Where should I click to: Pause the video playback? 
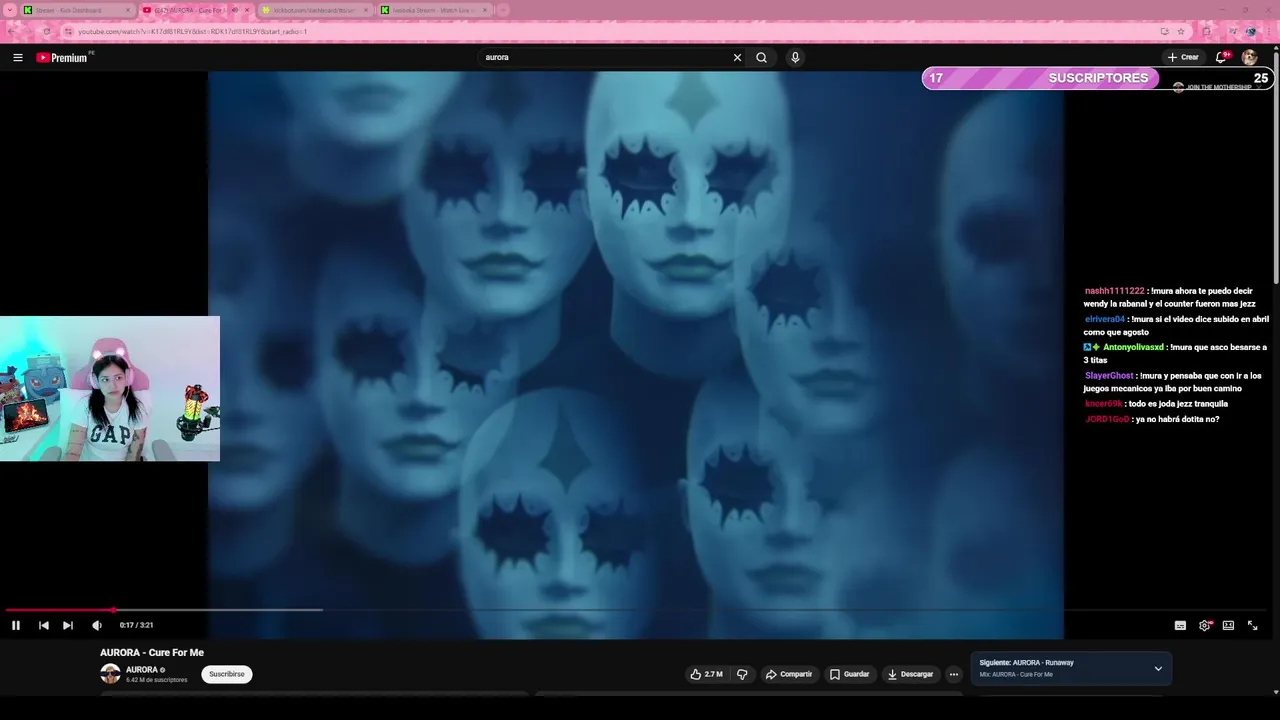tap(16, 625)
